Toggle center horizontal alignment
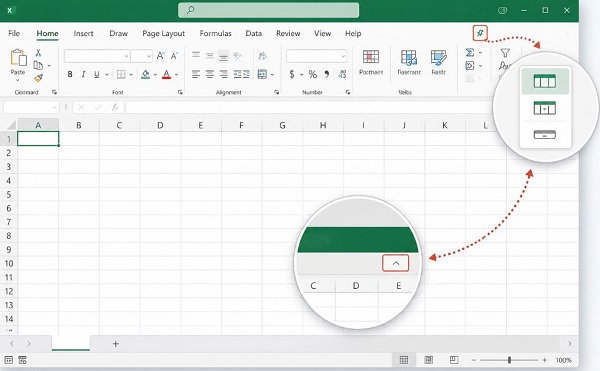 (x=210, y=74)
